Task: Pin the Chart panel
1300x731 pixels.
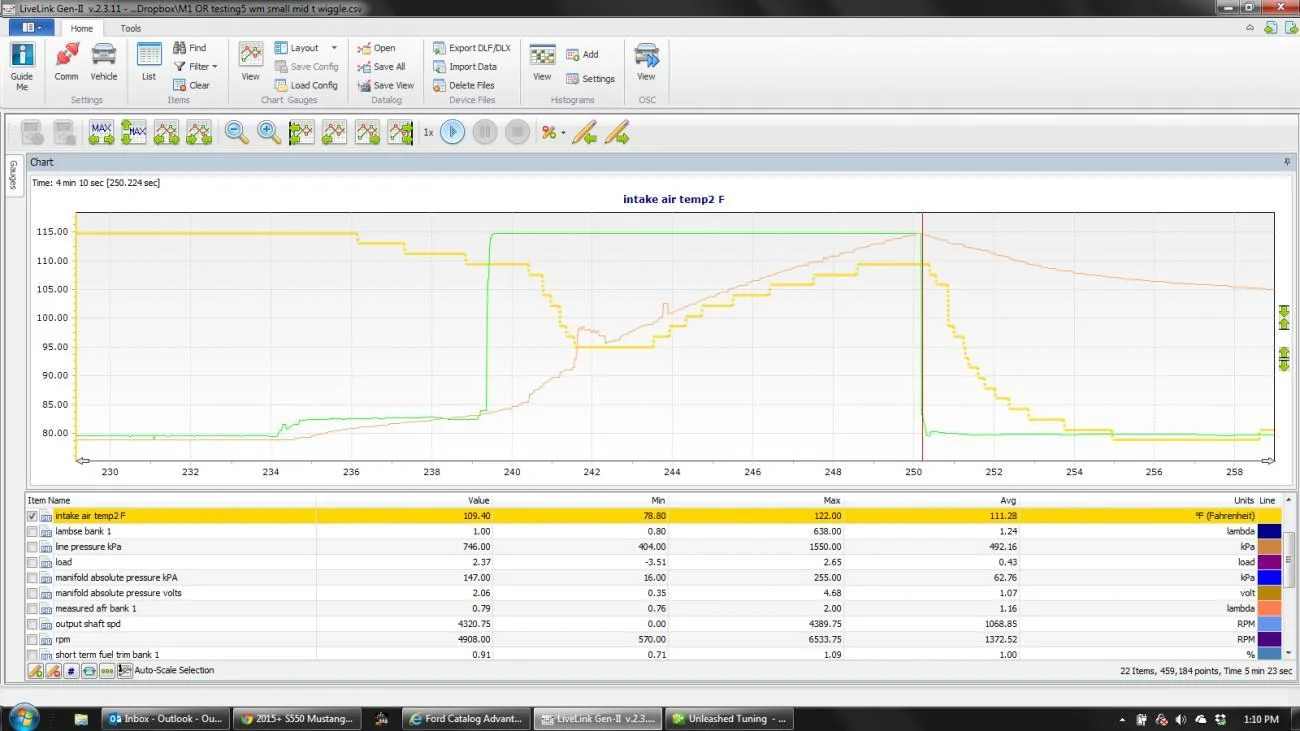Action: [x=1287, y=162]
